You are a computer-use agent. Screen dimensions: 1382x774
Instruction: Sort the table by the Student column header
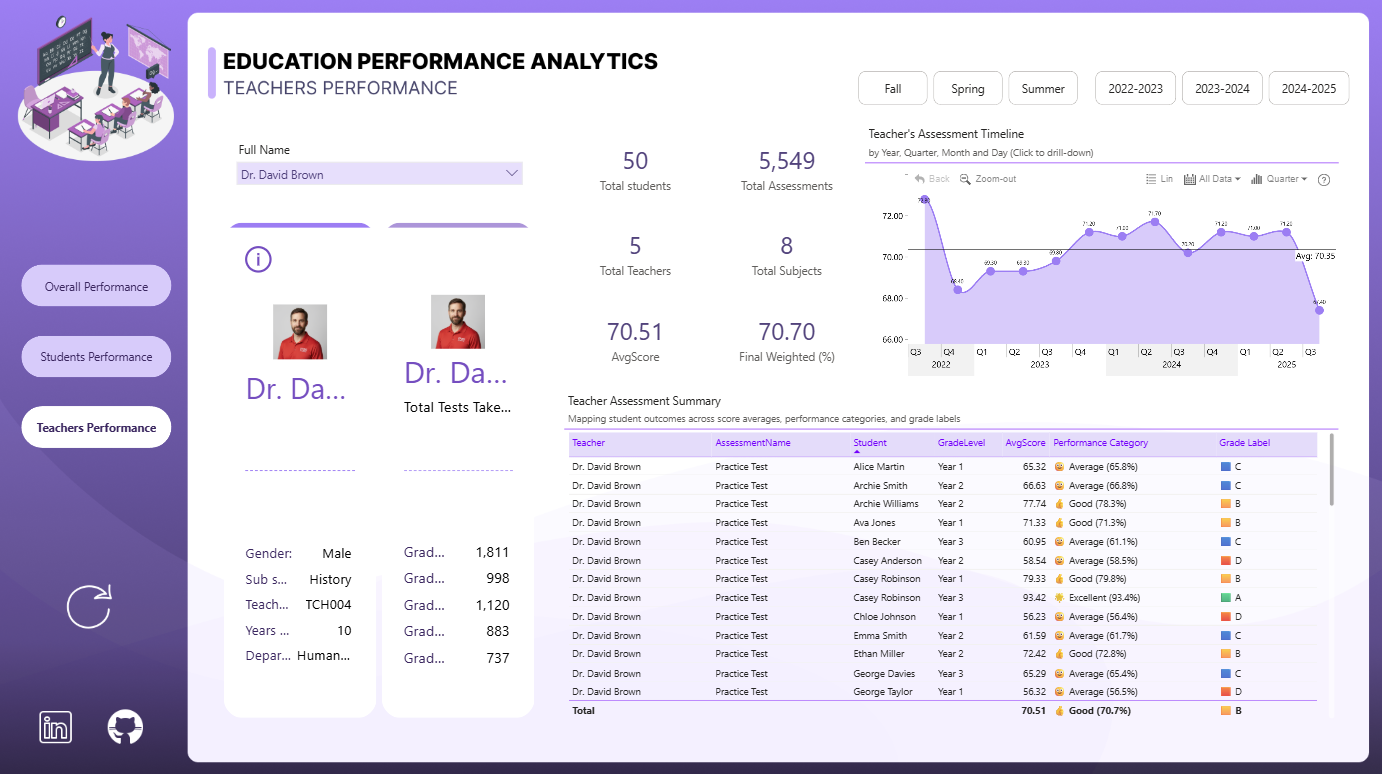click(x=870, y=443)
